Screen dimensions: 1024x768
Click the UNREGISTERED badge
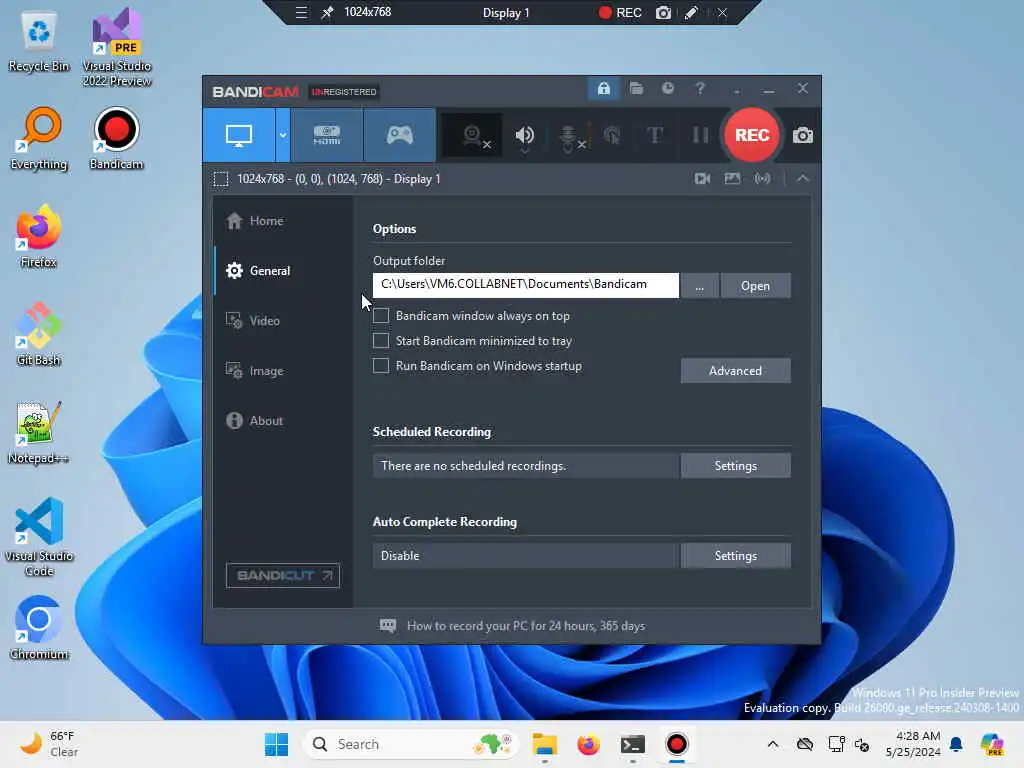coord(344,92)
